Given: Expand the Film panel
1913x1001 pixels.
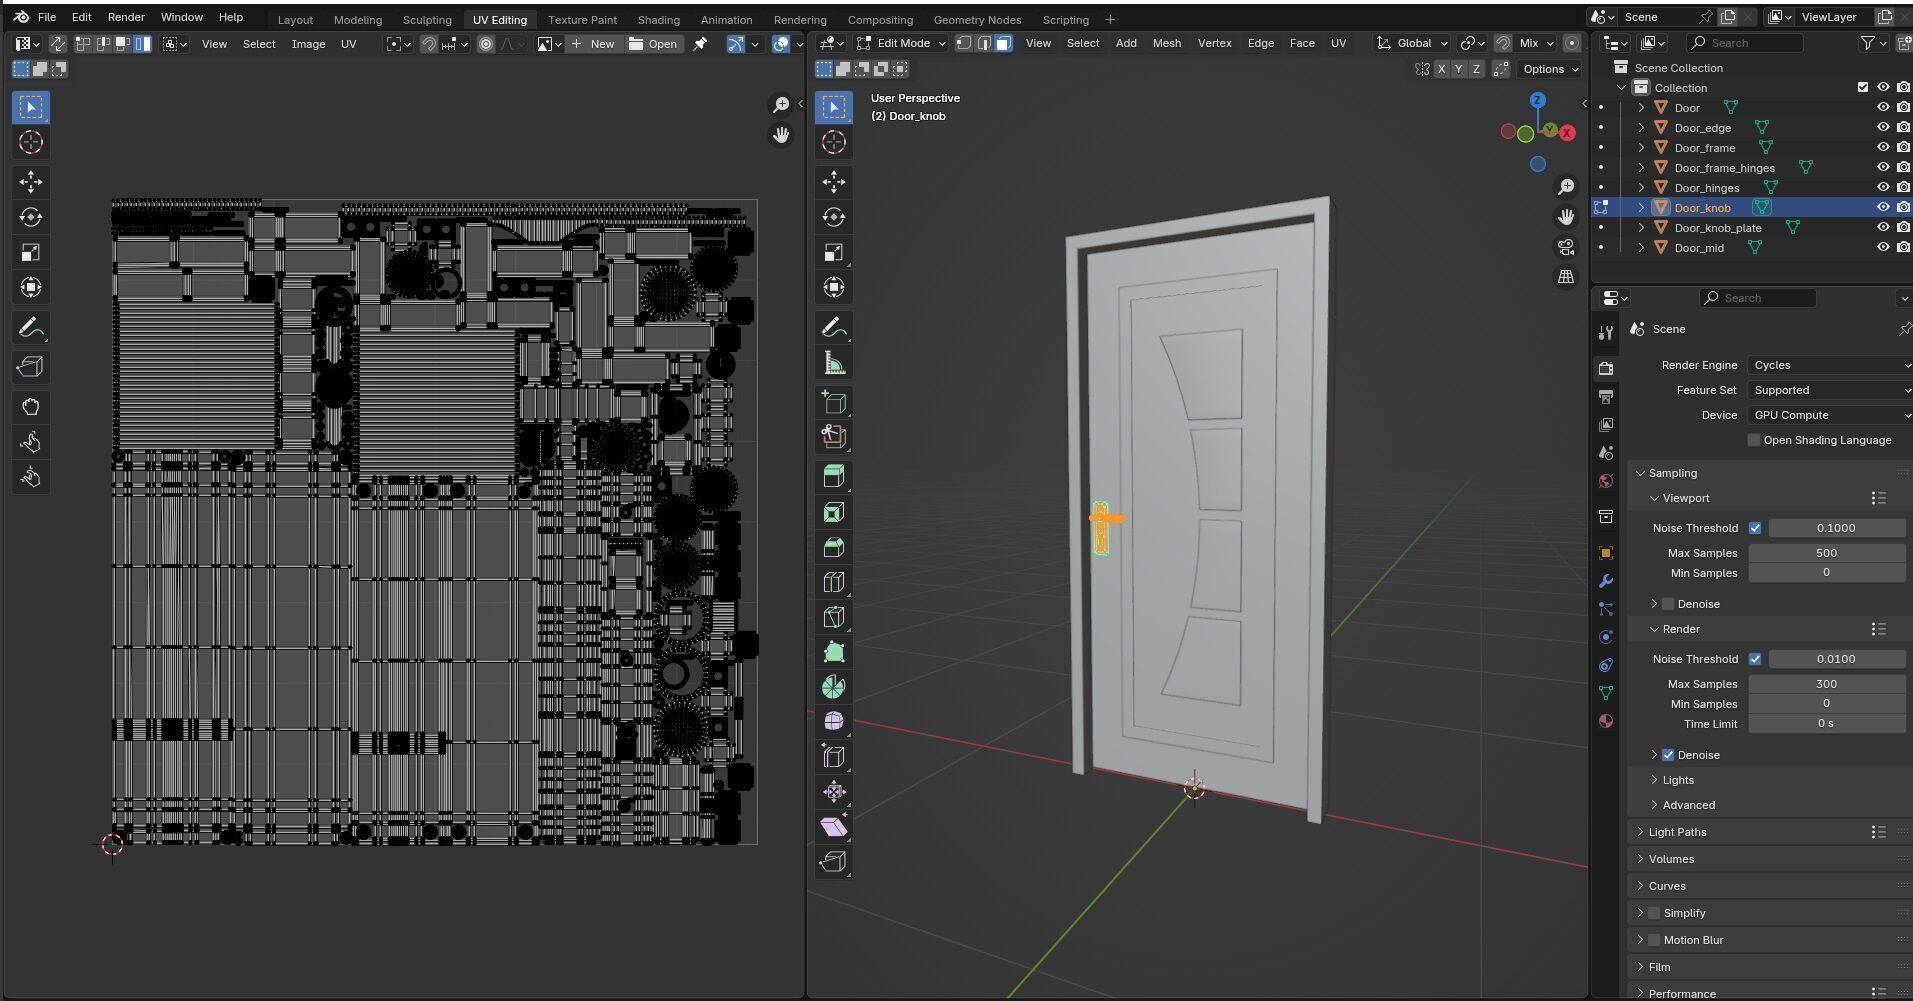Looking at the screenshot, I should tap(1659, 967).
